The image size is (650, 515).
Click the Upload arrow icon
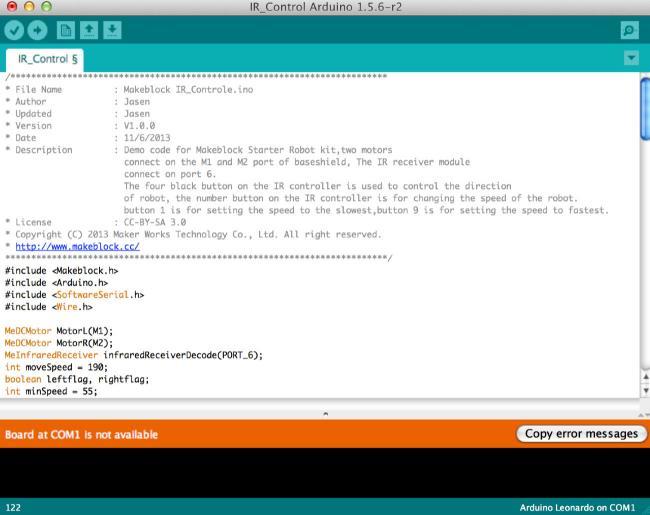(39, 30)
